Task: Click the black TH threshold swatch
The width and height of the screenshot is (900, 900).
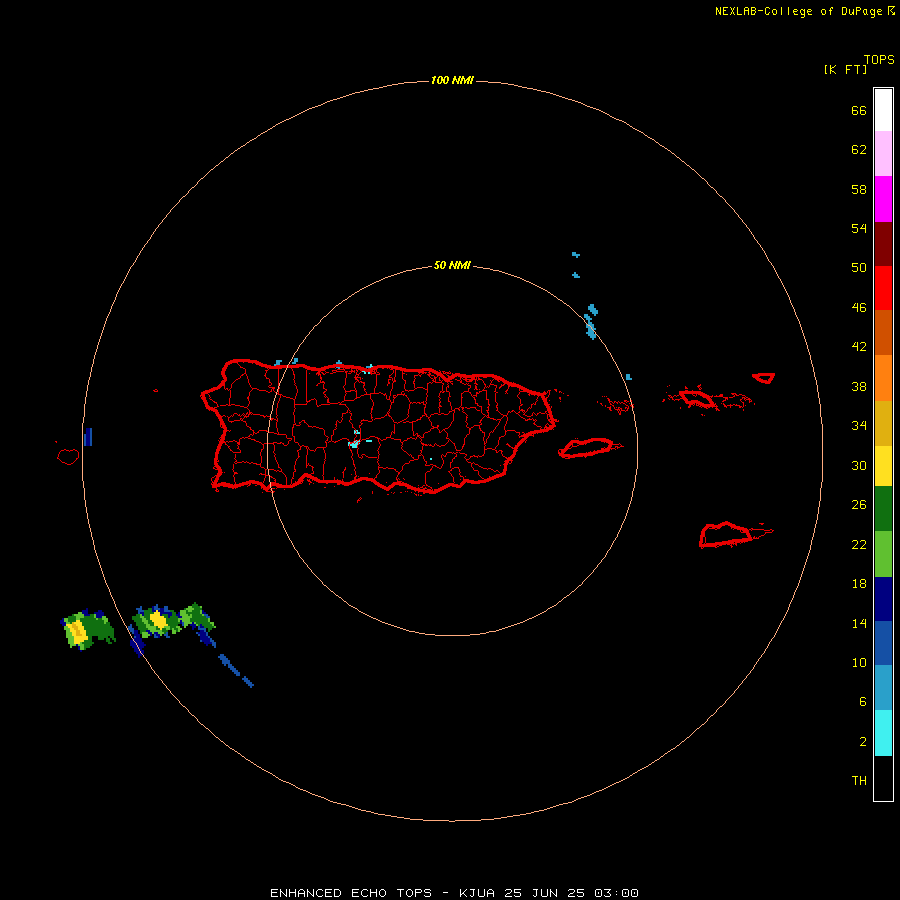Action: pos(883,778)
